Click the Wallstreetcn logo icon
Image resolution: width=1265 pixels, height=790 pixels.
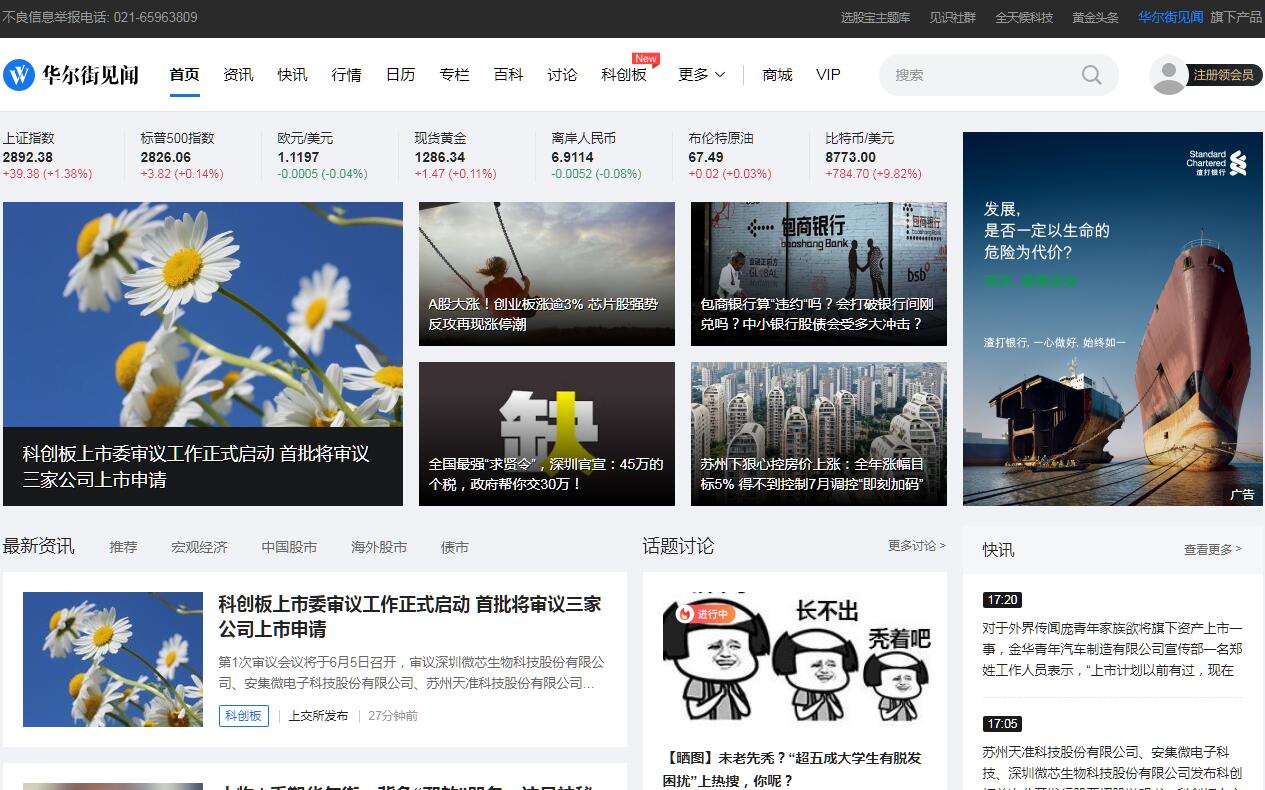19,75
